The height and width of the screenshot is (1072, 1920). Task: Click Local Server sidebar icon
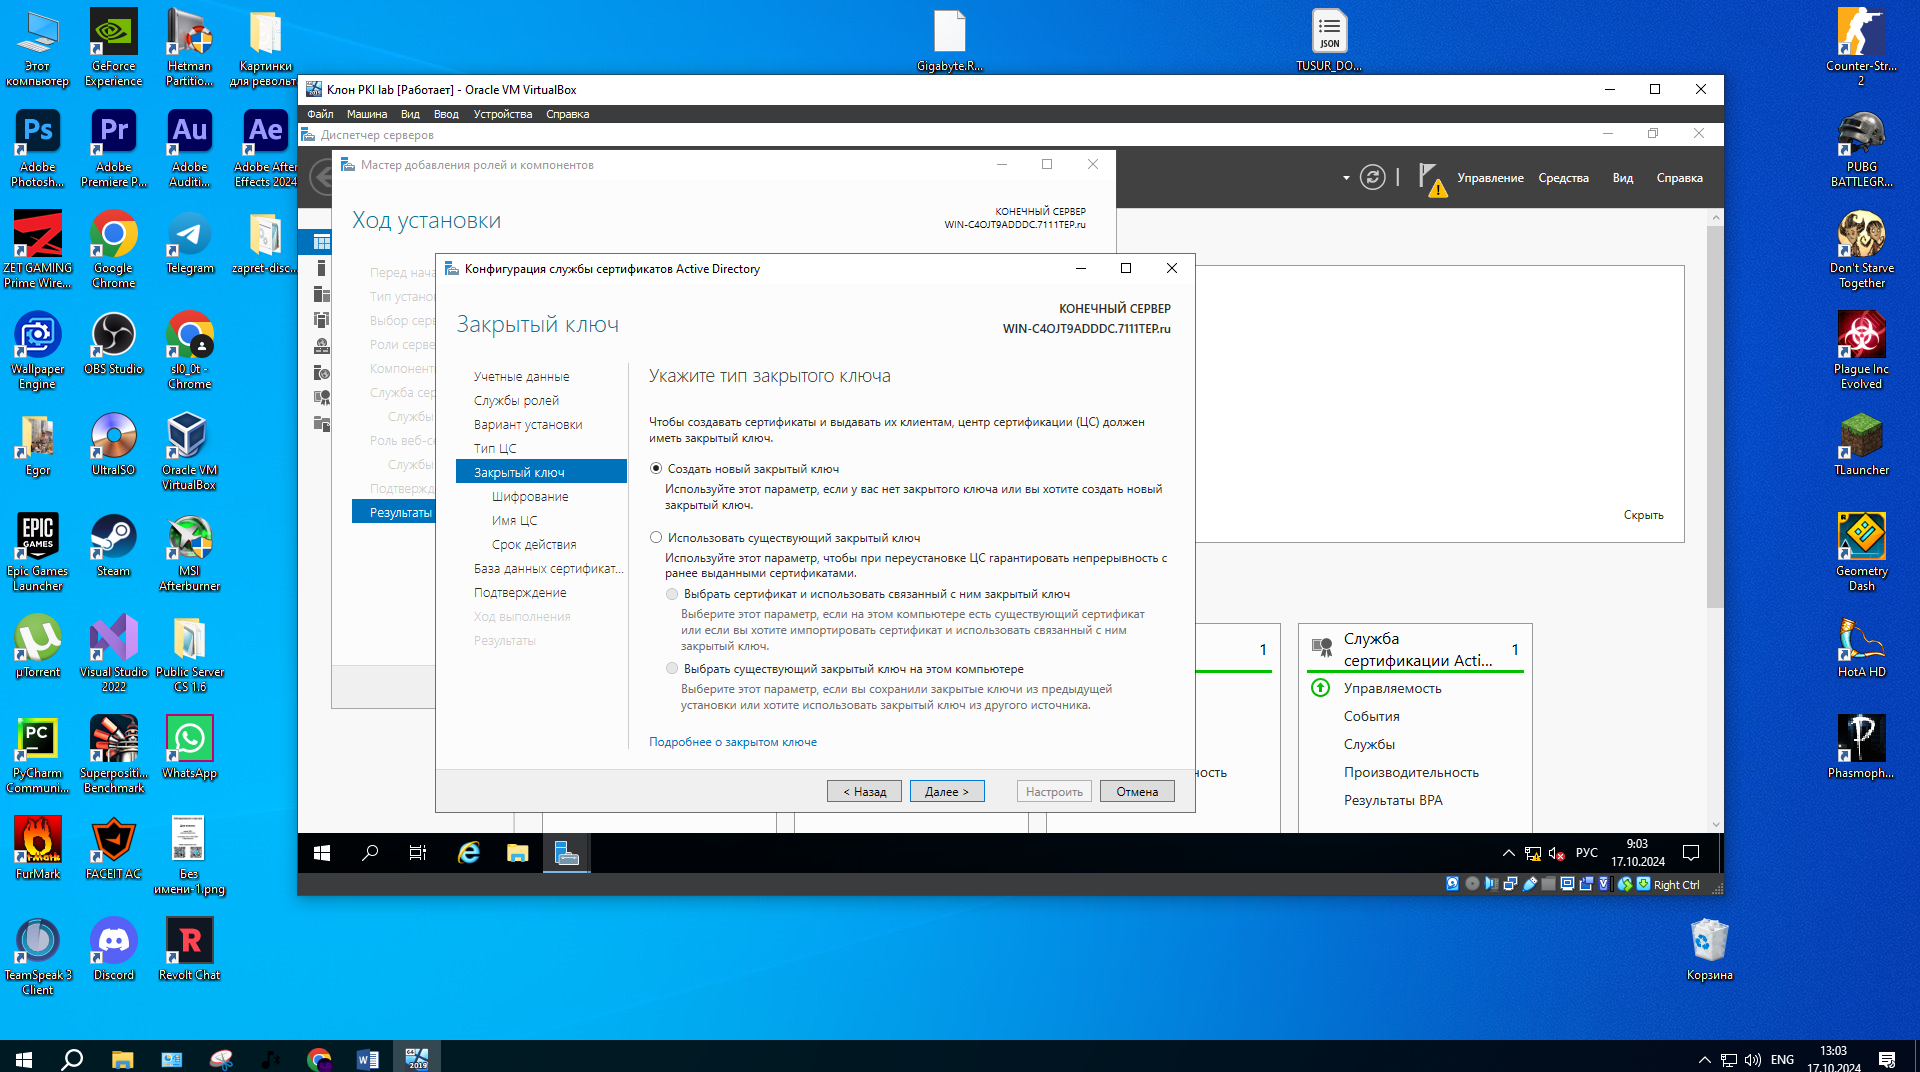321,268
